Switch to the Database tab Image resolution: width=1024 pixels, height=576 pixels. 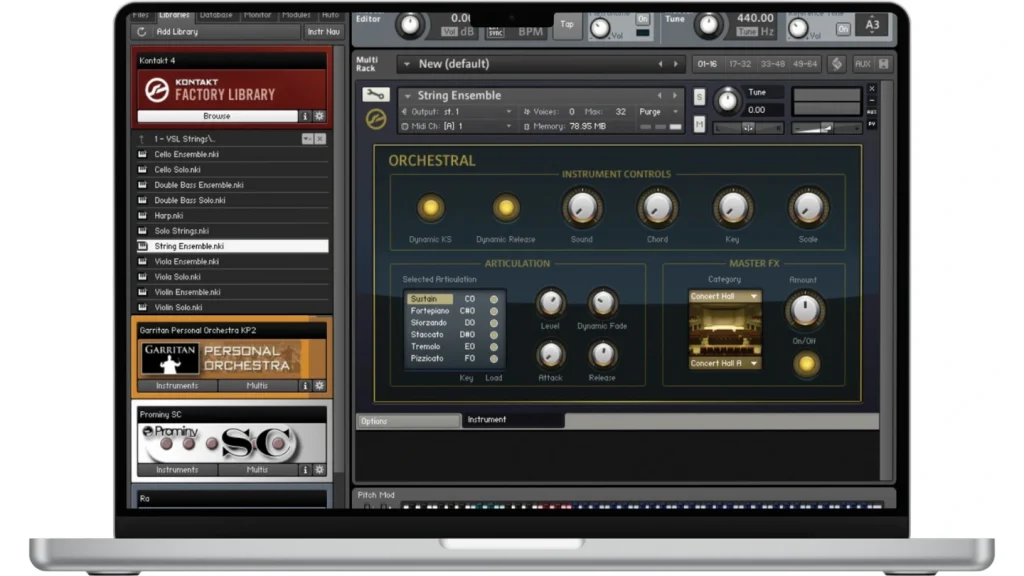click(x=216, y=15)
